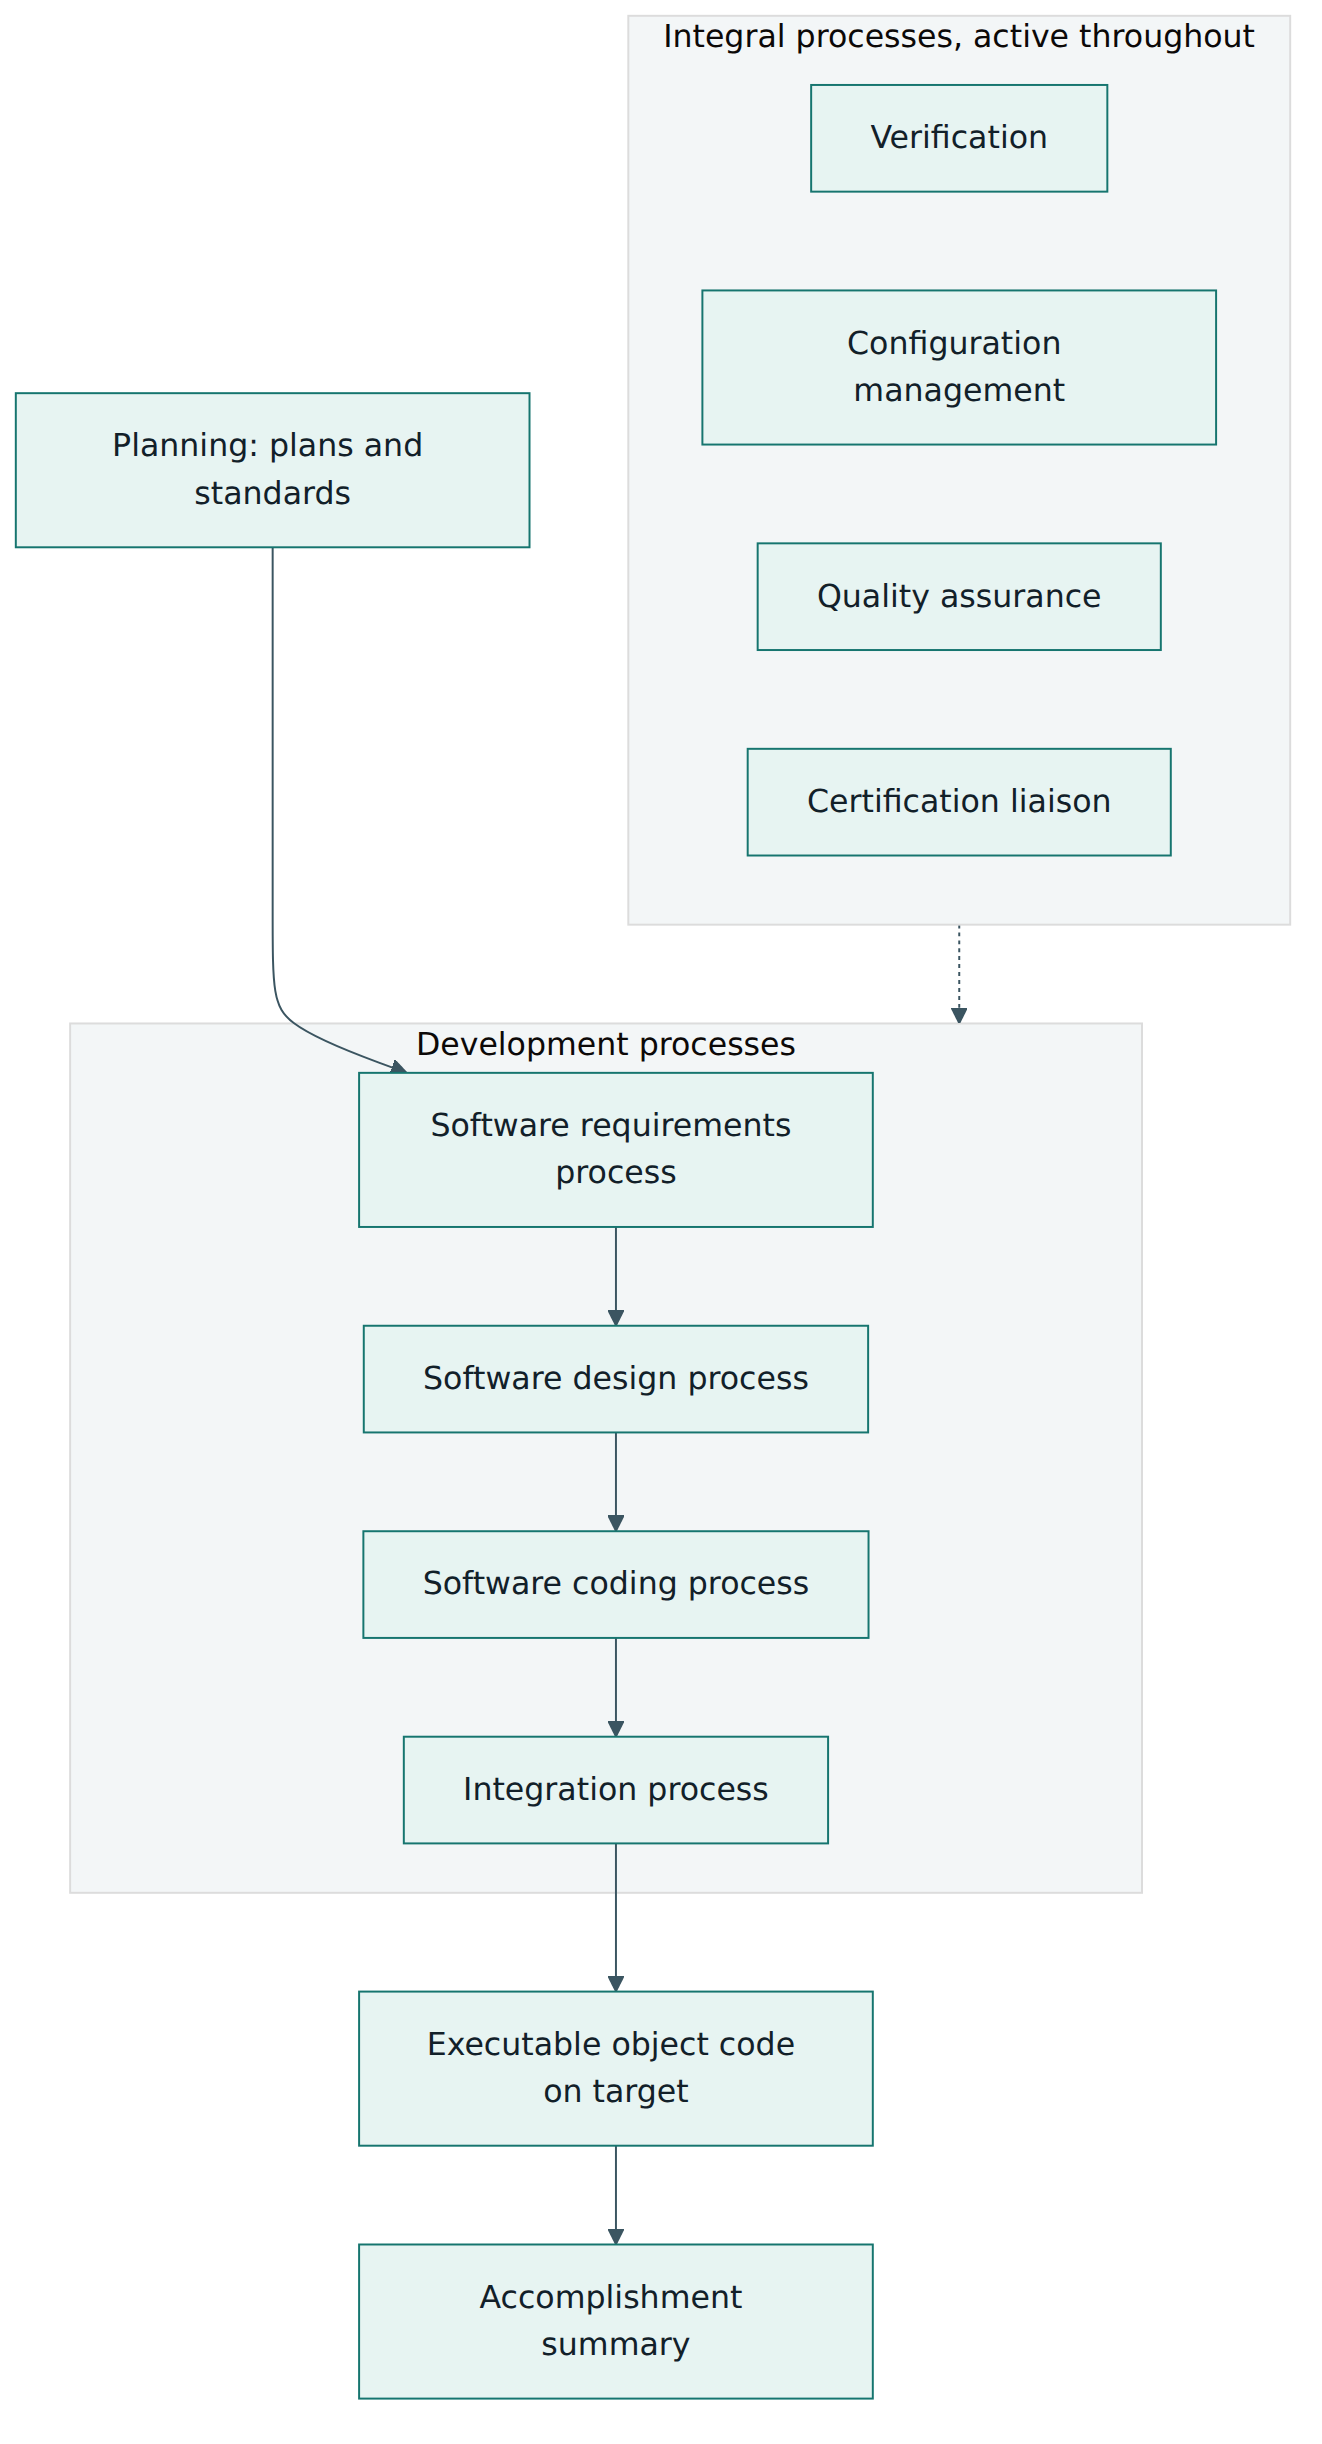Click the Software requirements process box
Viewport: 1322px width, 2444px height.
pos(615,1149)
